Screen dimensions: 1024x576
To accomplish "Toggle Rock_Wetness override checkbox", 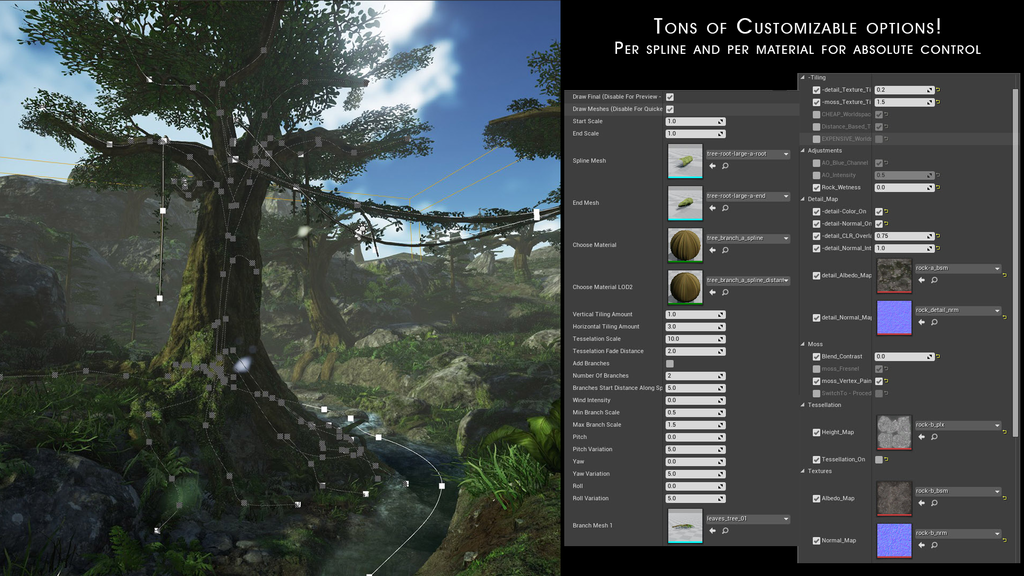I will (816, 187).
